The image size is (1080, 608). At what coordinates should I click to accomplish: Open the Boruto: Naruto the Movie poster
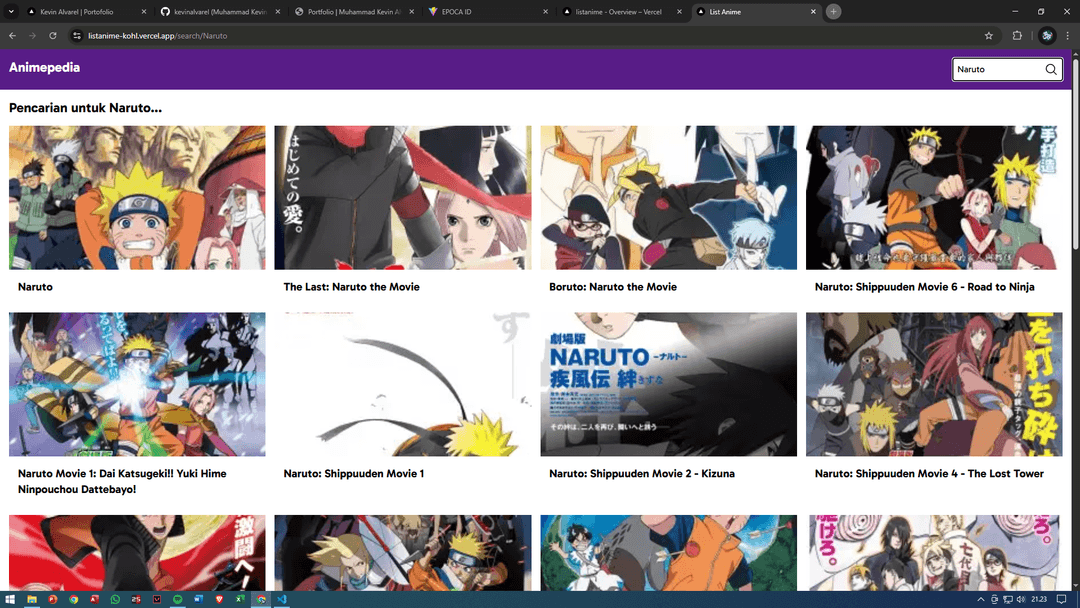coord(668,197)
